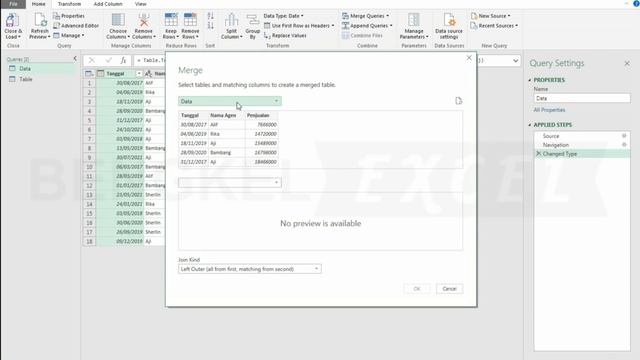This screenshot has width=640, height=360.
Task: Open Merge Queries dropdown
Action: (x=366, y=16)
